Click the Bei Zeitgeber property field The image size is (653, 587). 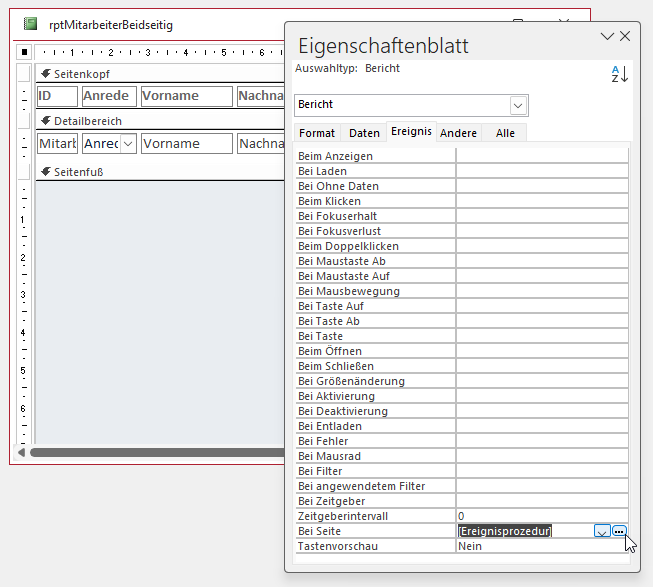coord(542,501)
